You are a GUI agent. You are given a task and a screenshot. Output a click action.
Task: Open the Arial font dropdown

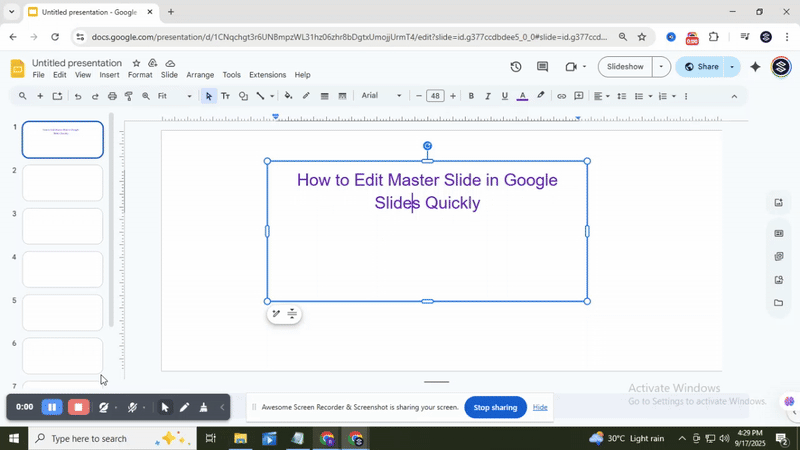click(381, 96)
